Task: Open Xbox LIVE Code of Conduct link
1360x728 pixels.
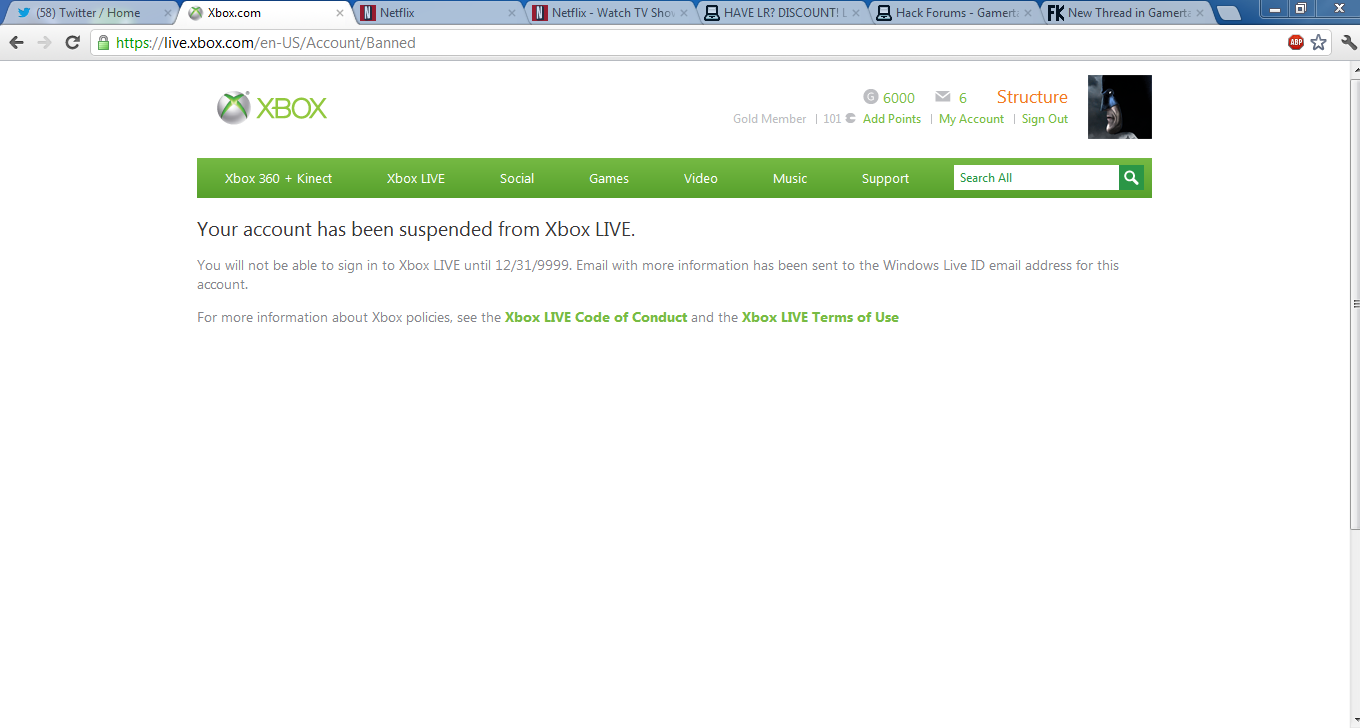Action: pyautogui.click(x=596, y=317)
